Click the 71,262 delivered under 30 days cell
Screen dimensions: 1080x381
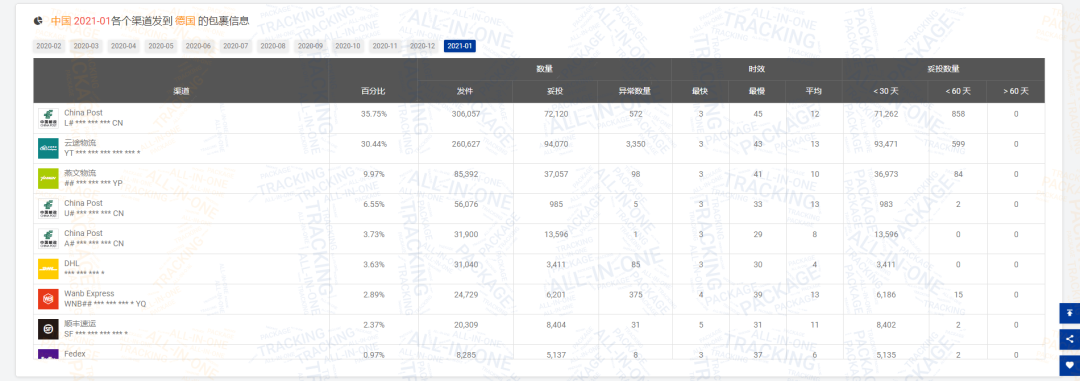pos(886,114)
